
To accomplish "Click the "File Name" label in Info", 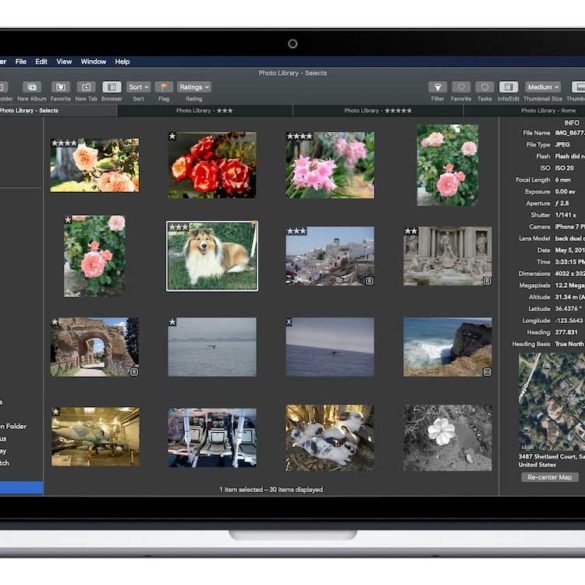I will pos(536,133).
